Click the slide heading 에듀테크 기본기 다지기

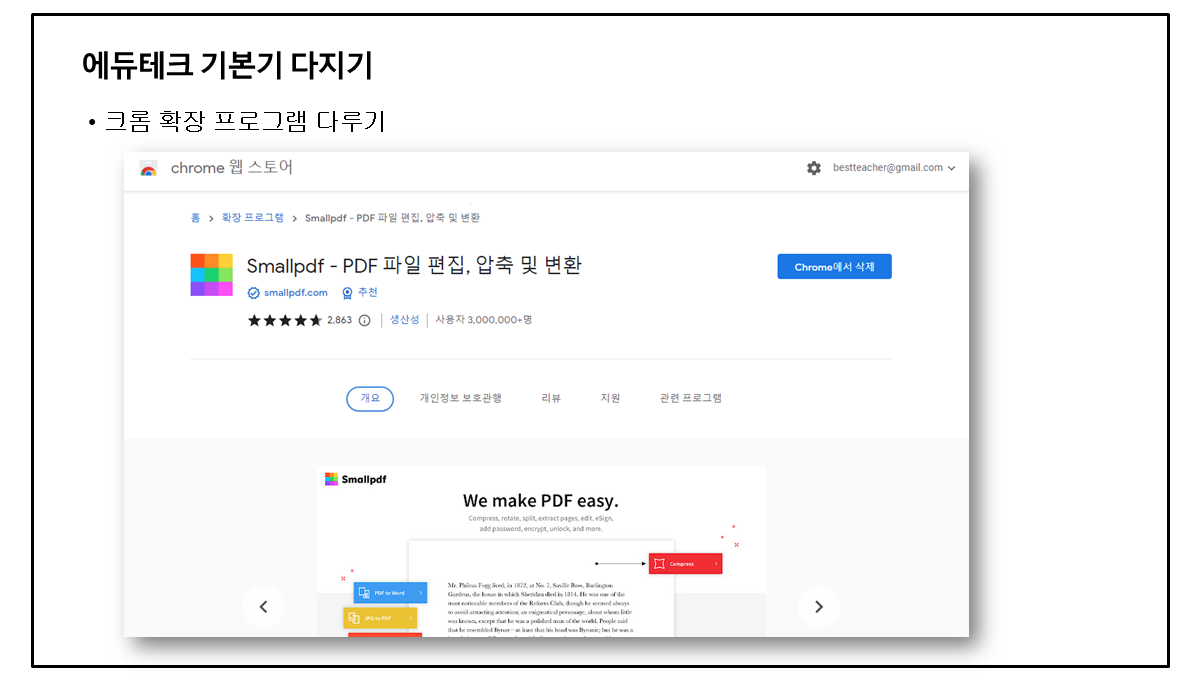click(x=227, y=65)
